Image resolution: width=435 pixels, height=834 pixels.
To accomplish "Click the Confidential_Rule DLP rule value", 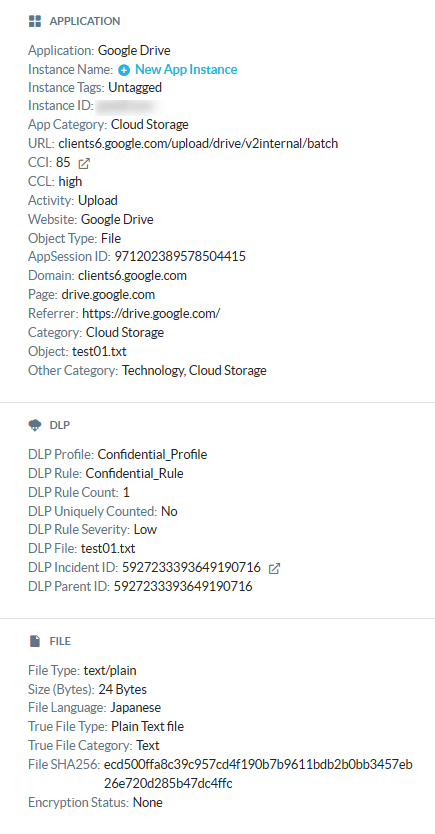I will point(135,473).
